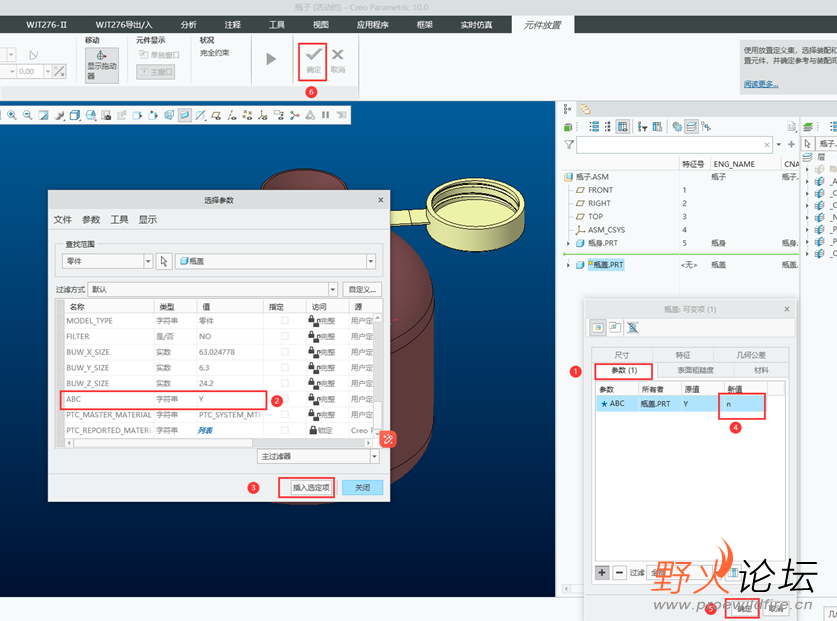This screenshot has height=621, width=837.
Task: Click the pause simulation icon in graphics toolbar
Action: click(326, 115)
